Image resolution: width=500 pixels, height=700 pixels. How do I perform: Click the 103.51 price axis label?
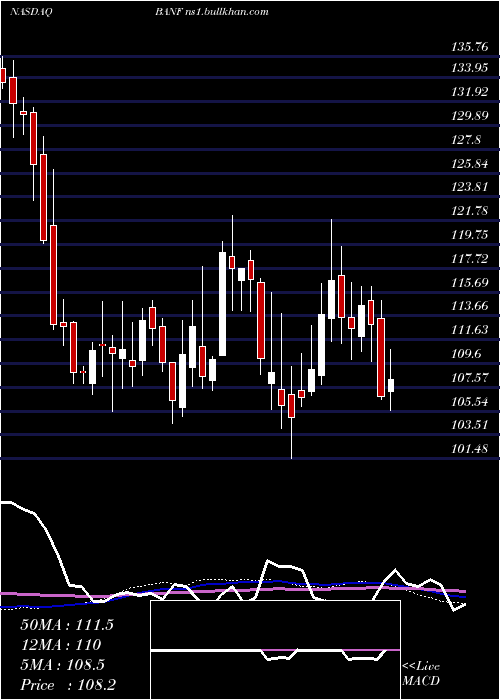coord(469,425)
